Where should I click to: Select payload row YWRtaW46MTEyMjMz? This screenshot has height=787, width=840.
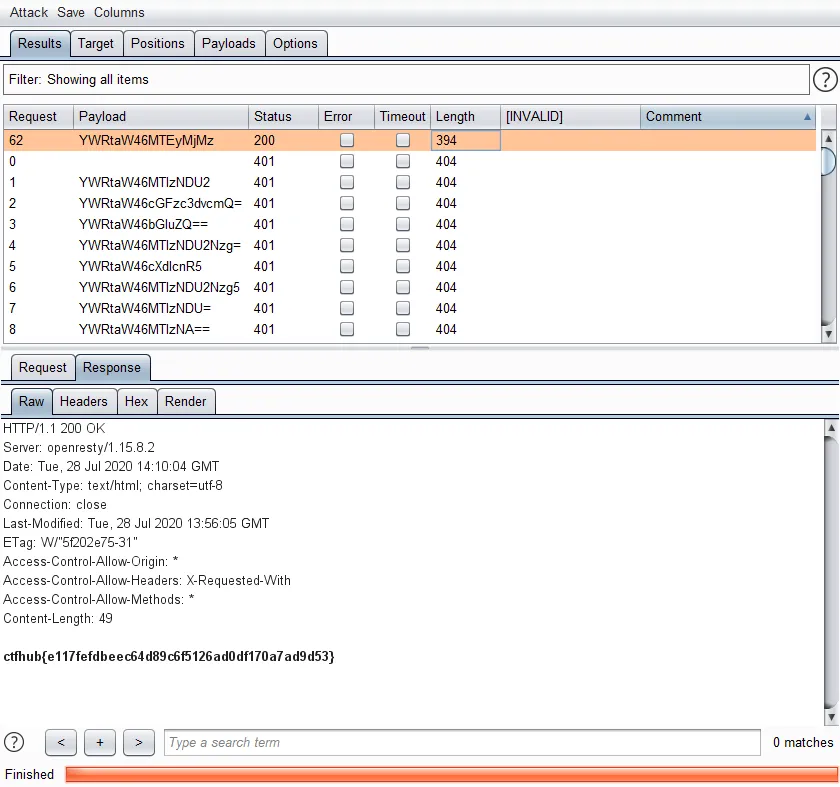point(410,140)
